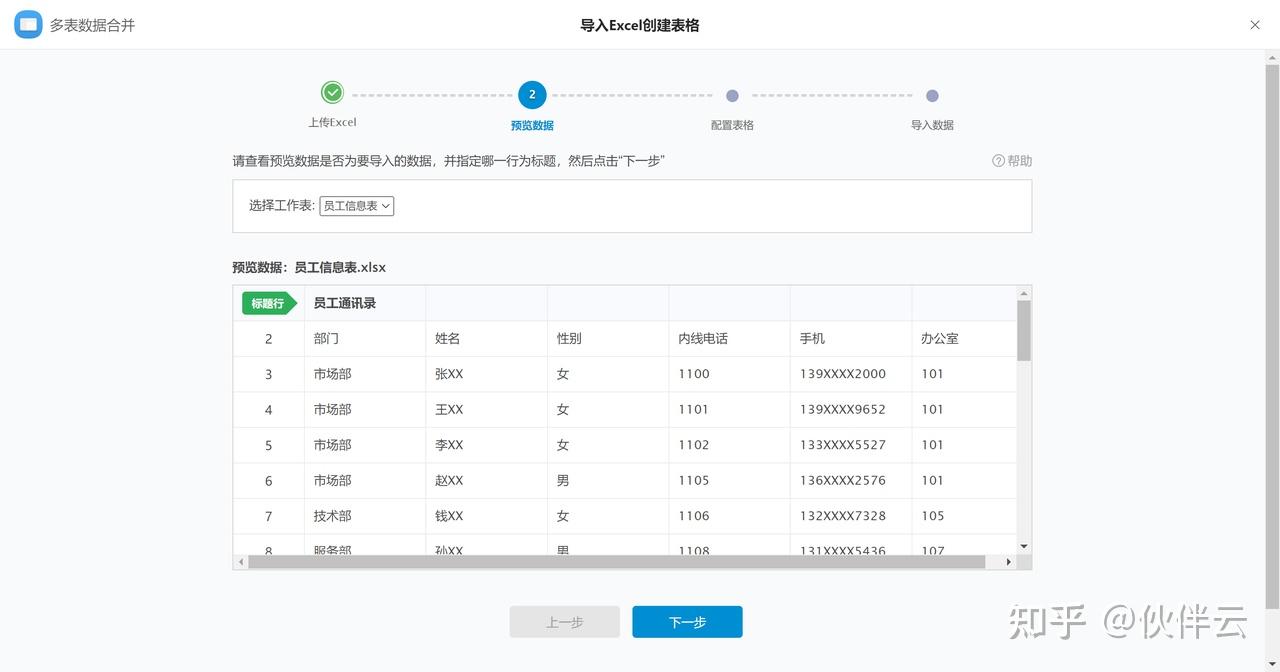Viewport: 1280px width, 672px height.
Task: Click the green completed checkmark step icon
Action: (332, 93)
